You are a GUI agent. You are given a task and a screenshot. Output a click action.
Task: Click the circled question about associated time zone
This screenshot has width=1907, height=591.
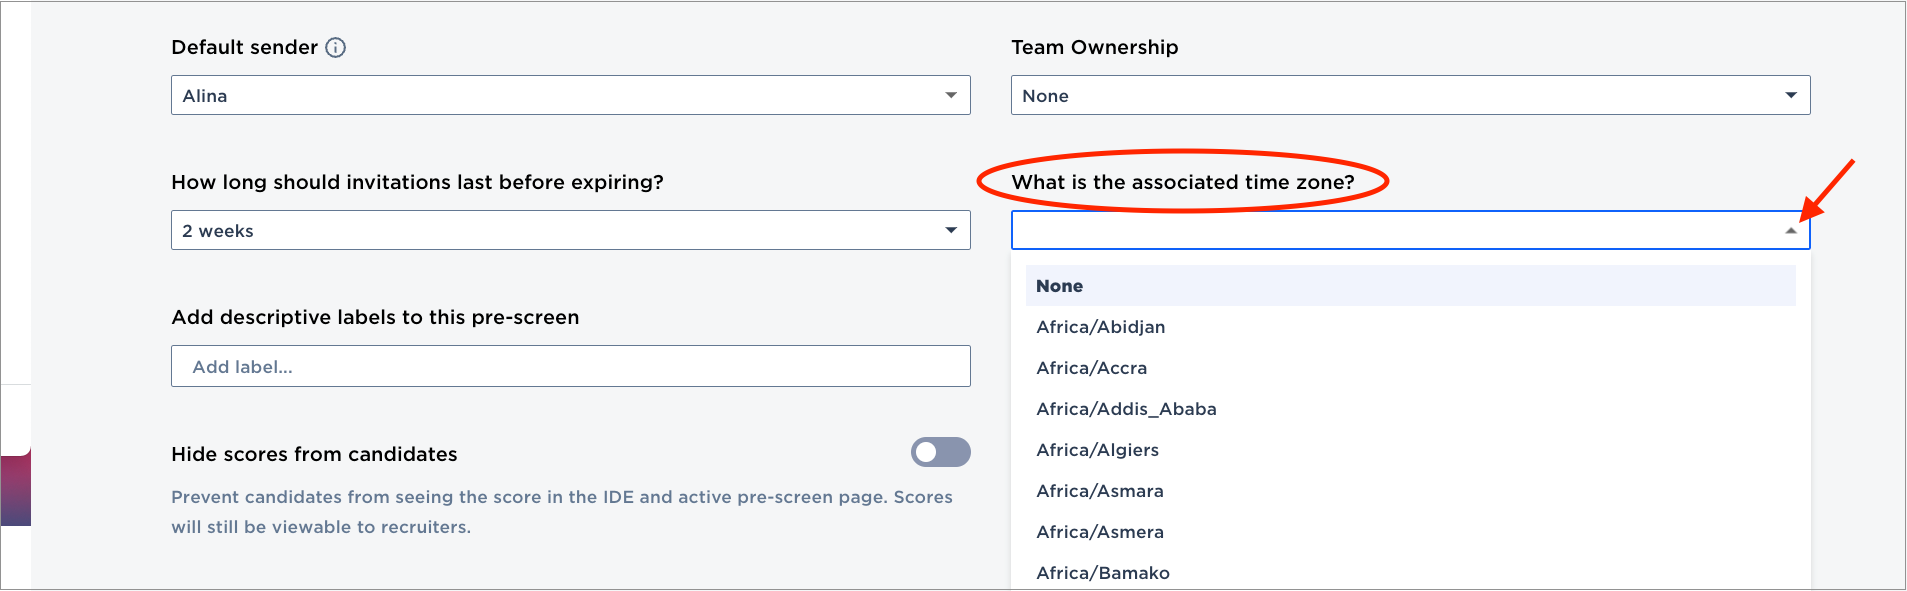(x=1182, y=182)
